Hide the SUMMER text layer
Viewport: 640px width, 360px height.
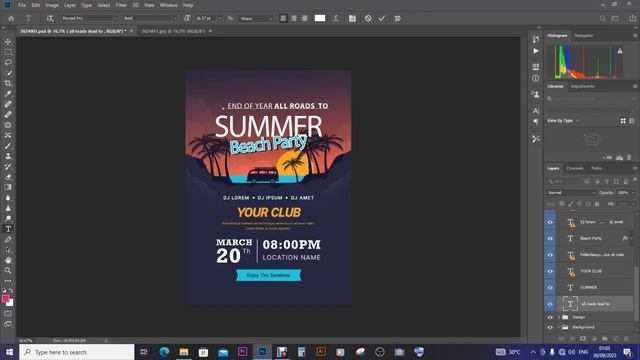550,287
